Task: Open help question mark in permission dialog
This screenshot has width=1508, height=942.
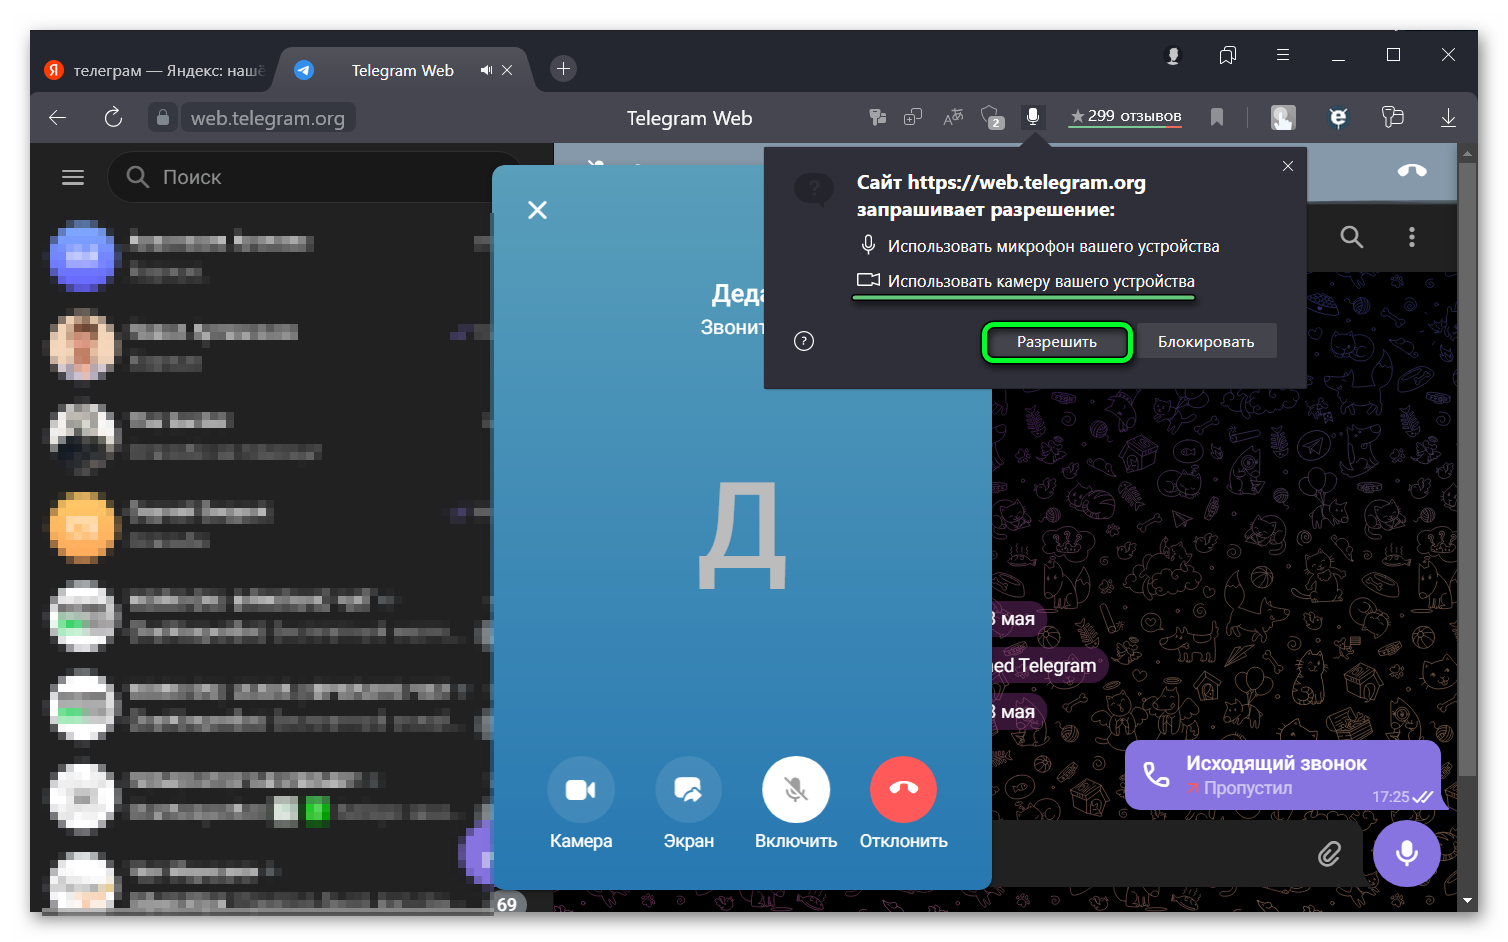Action: (804, 341)
